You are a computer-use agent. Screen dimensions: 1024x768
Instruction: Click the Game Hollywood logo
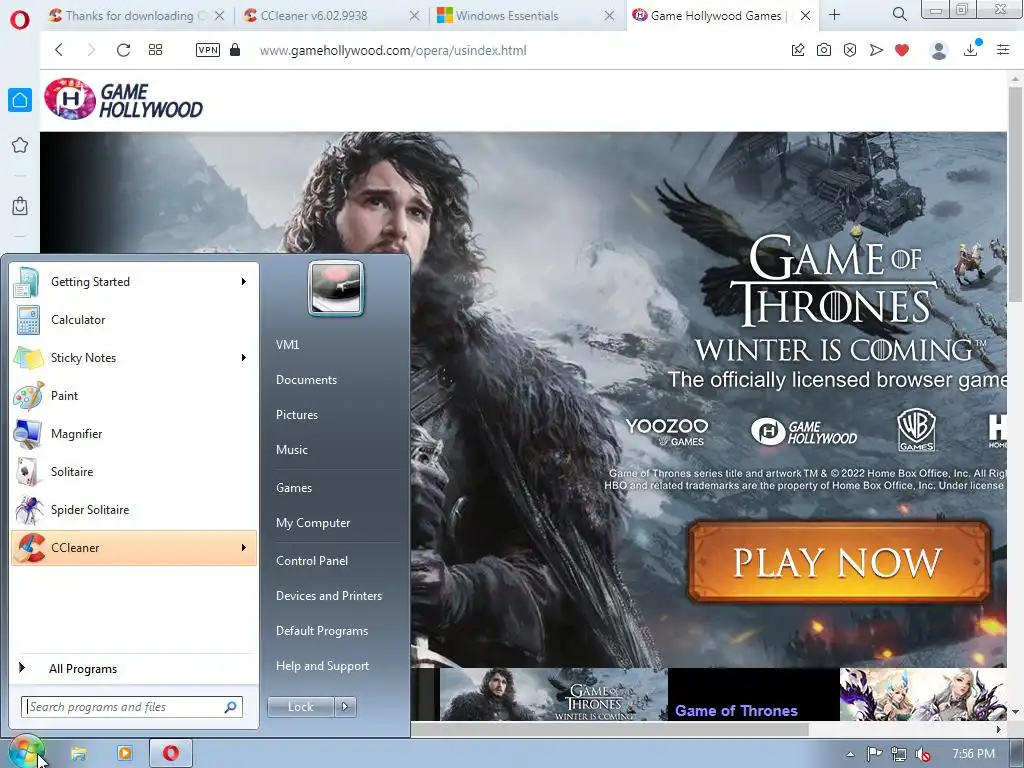[124, 99]
